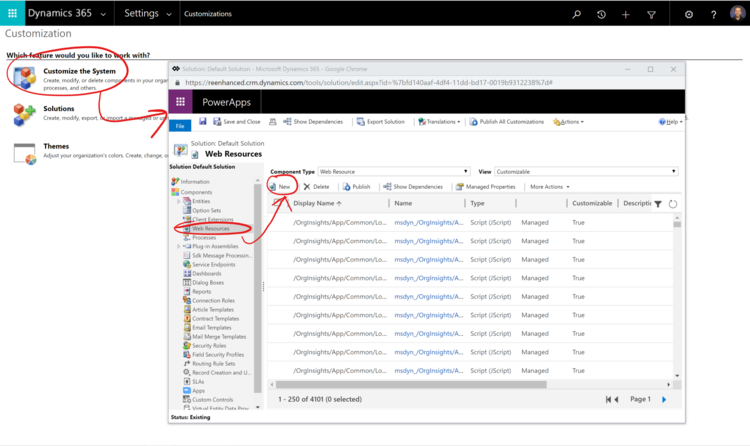Open the Component Type dropdown
The height and width of the screenshot is (446, 750).
click(x=394, y=171)
